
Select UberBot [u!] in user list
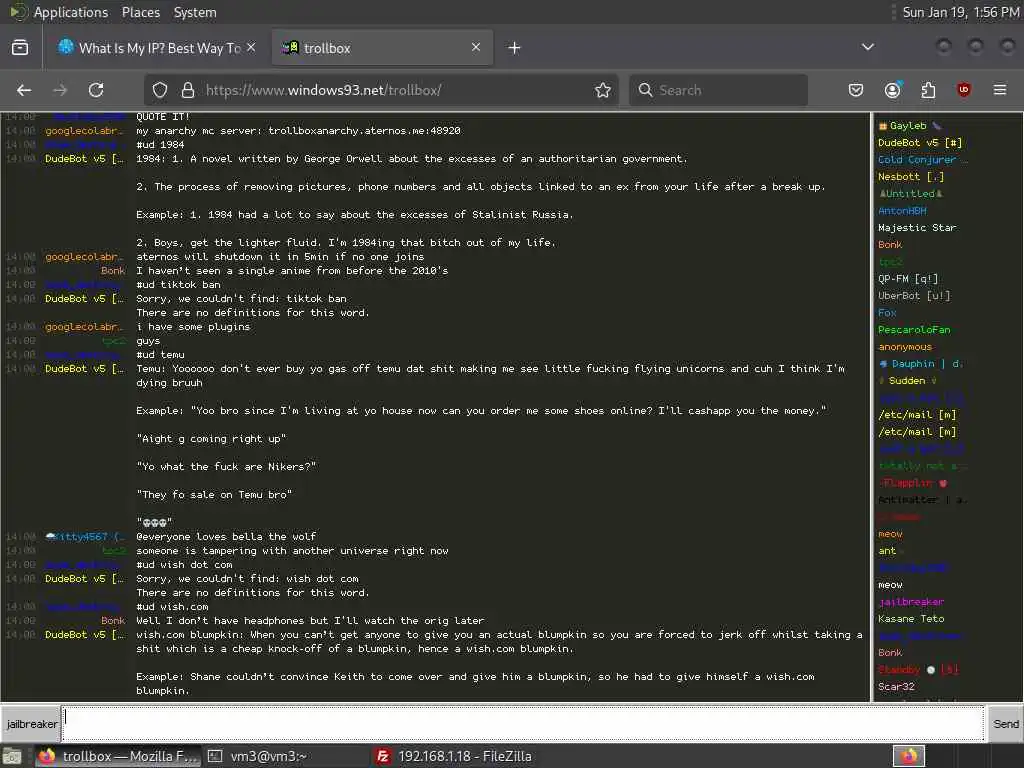(x=914, y=295)
